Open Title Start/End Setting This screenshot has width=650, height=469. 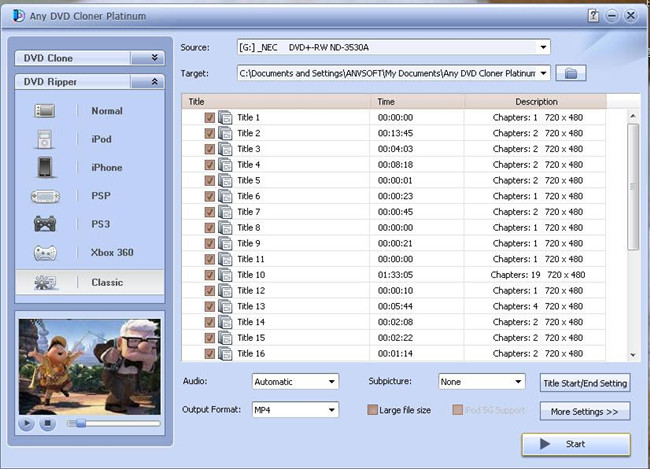[585, 383]
